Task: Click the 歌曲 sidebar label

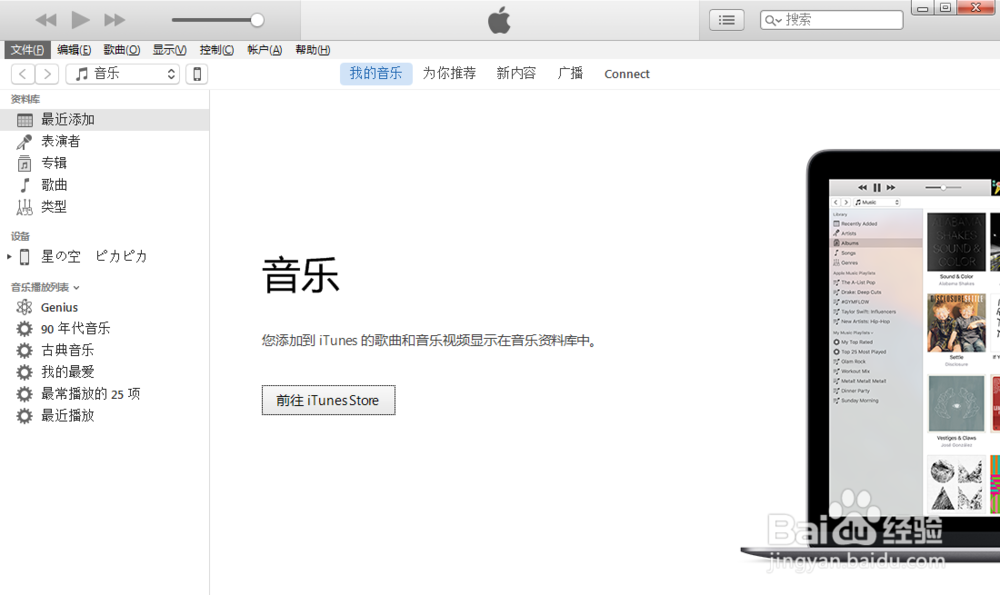Action: pyautogui.click(x=54, y=185)
